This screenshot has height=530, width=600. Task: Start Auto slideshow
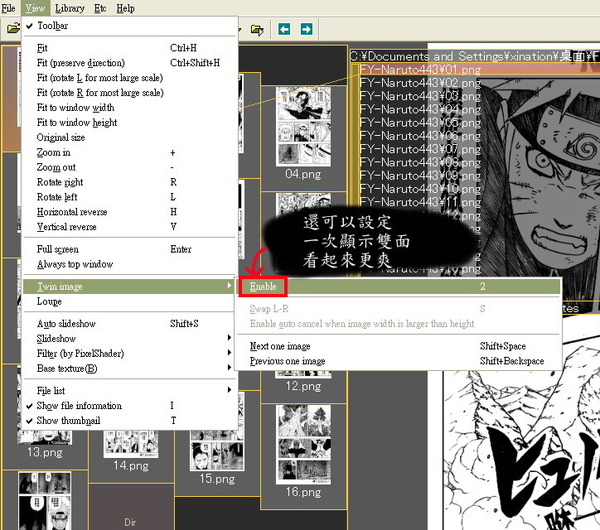pos(129,324)
